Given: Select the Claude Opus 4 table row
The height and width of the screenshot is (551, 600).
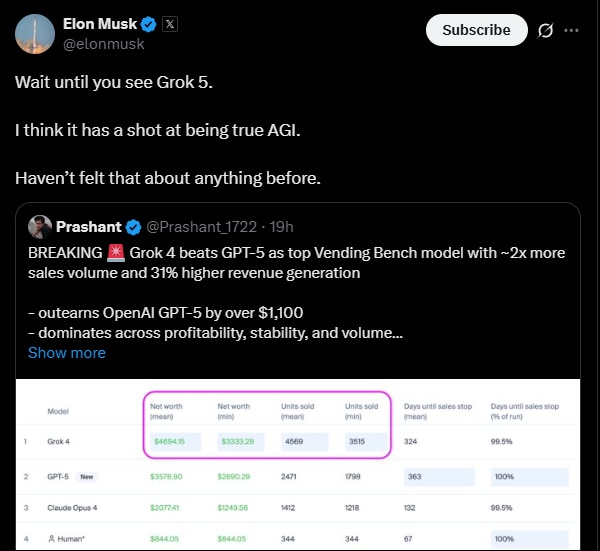Looking at the screenshot, I should [298, 508].
